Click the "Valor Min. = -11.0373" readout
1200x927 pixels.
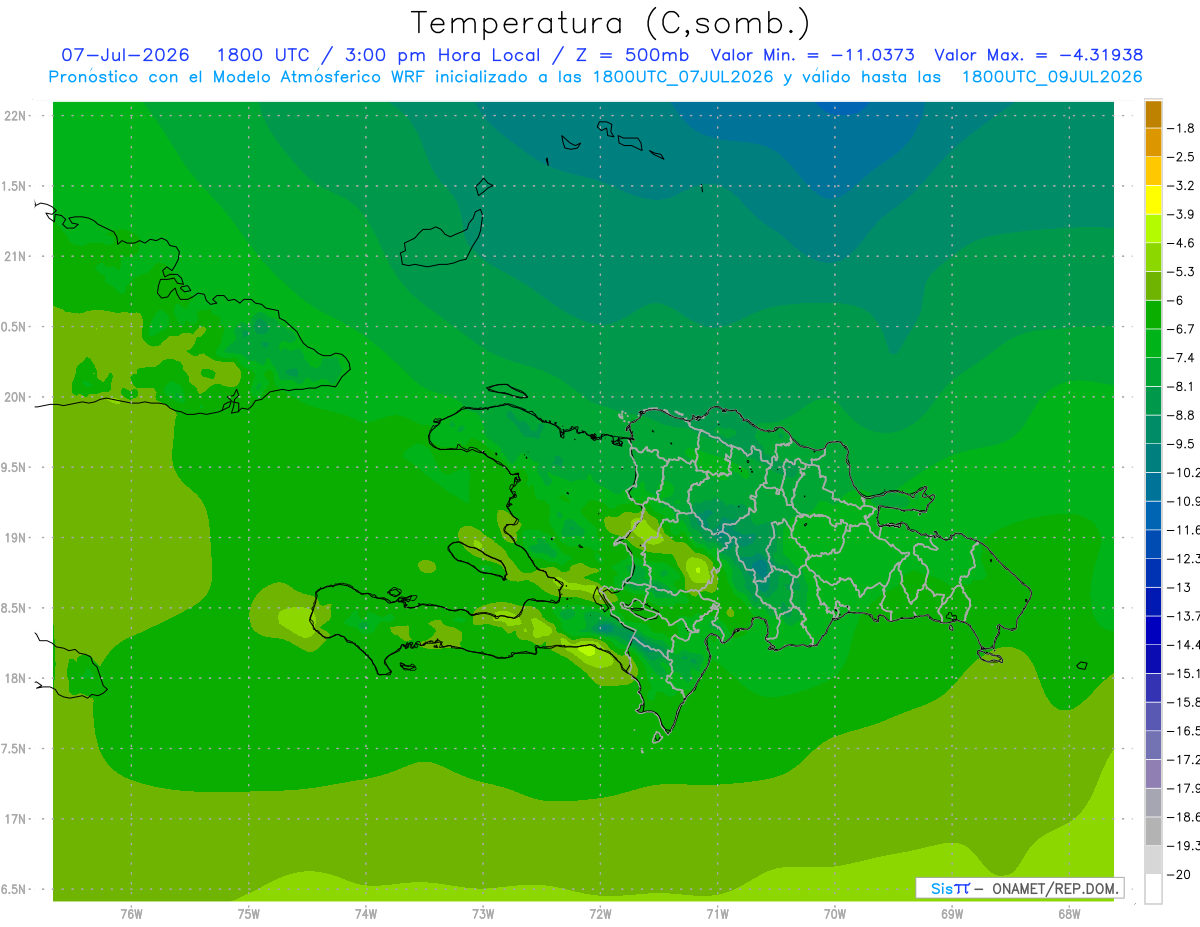point(812,55)
